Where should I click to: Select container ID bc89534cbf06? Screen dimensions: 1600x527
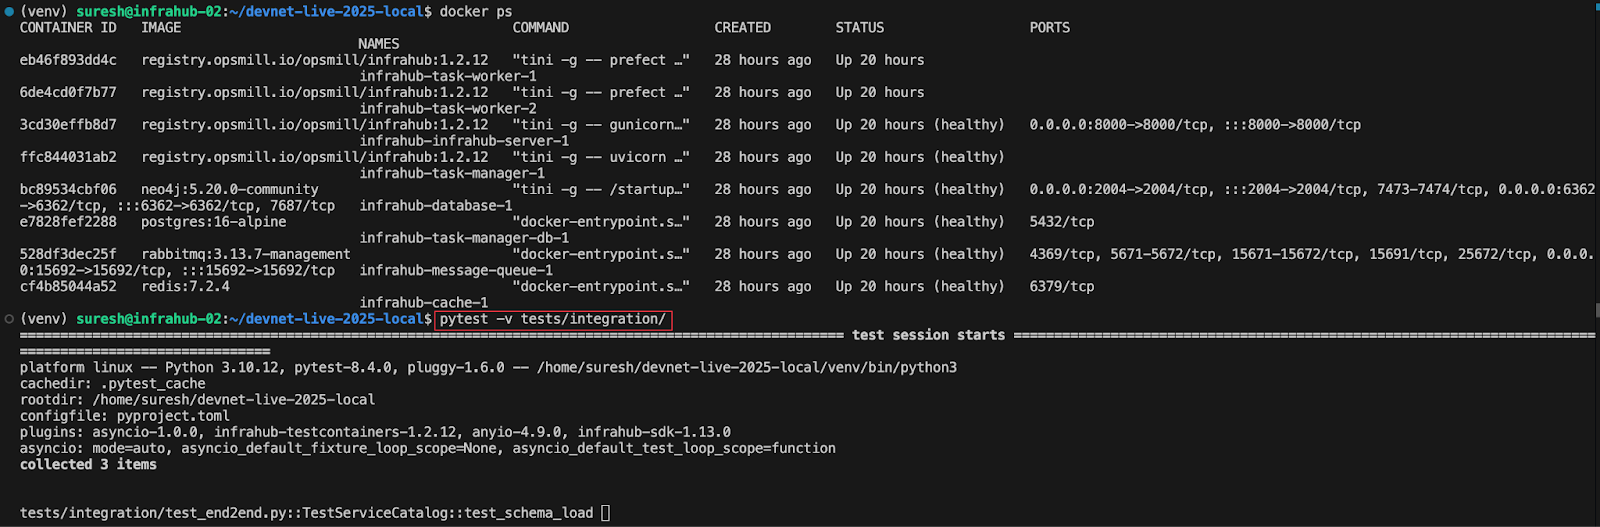pos(68,189)
